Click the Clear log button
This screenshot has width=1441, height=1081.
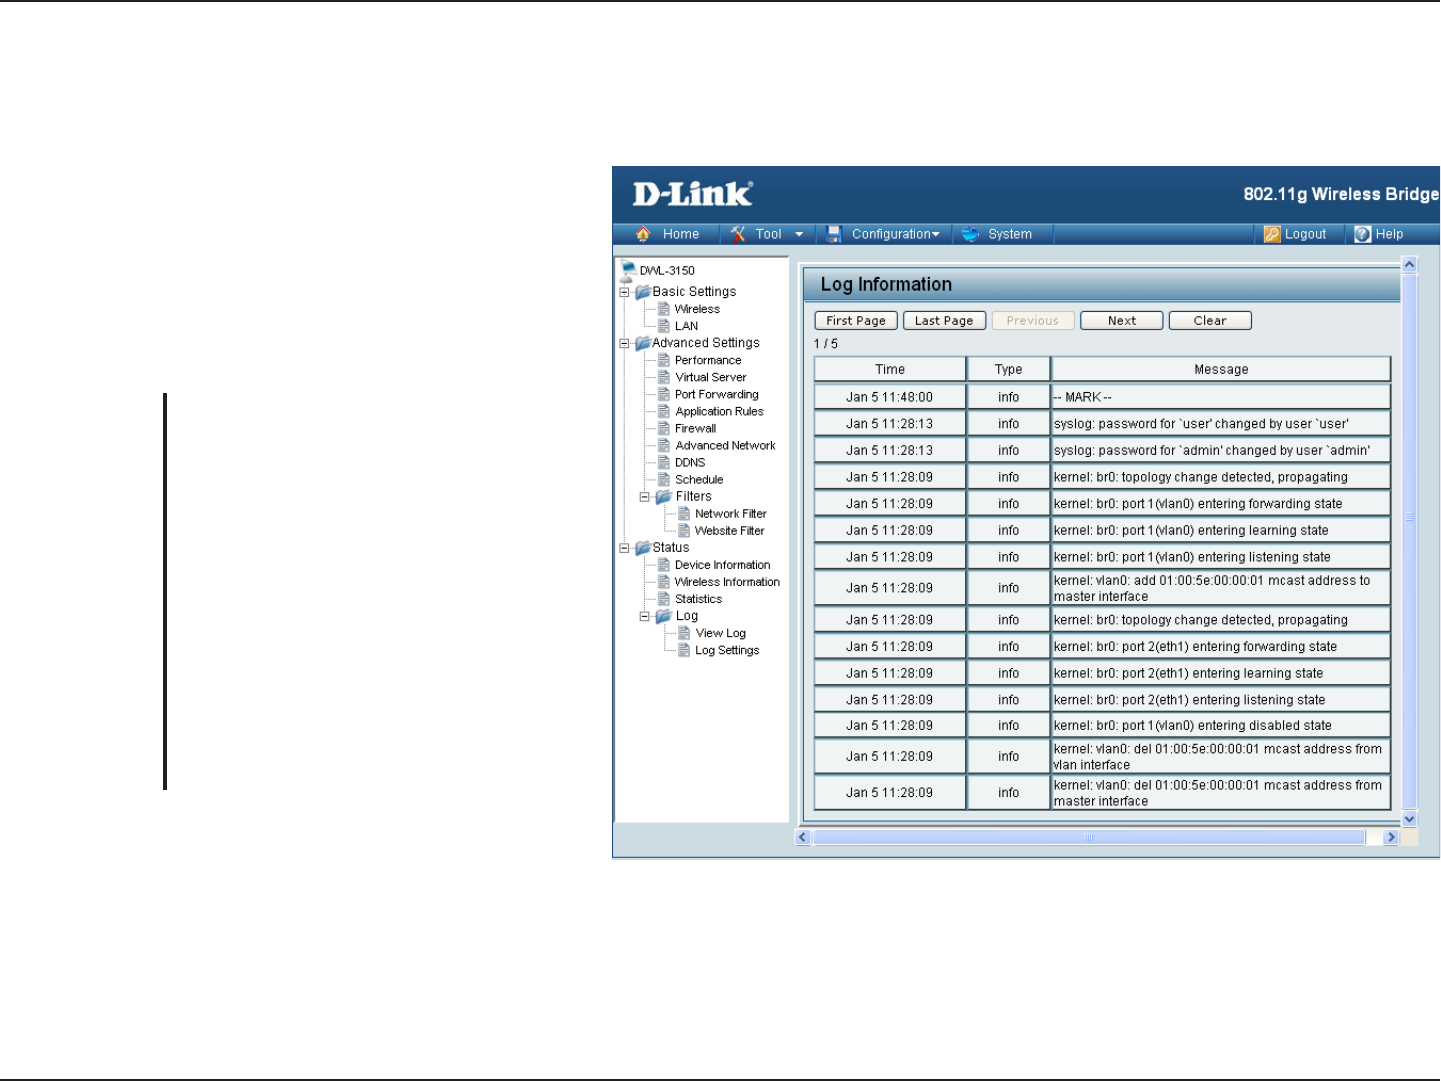pos(1210,321)
